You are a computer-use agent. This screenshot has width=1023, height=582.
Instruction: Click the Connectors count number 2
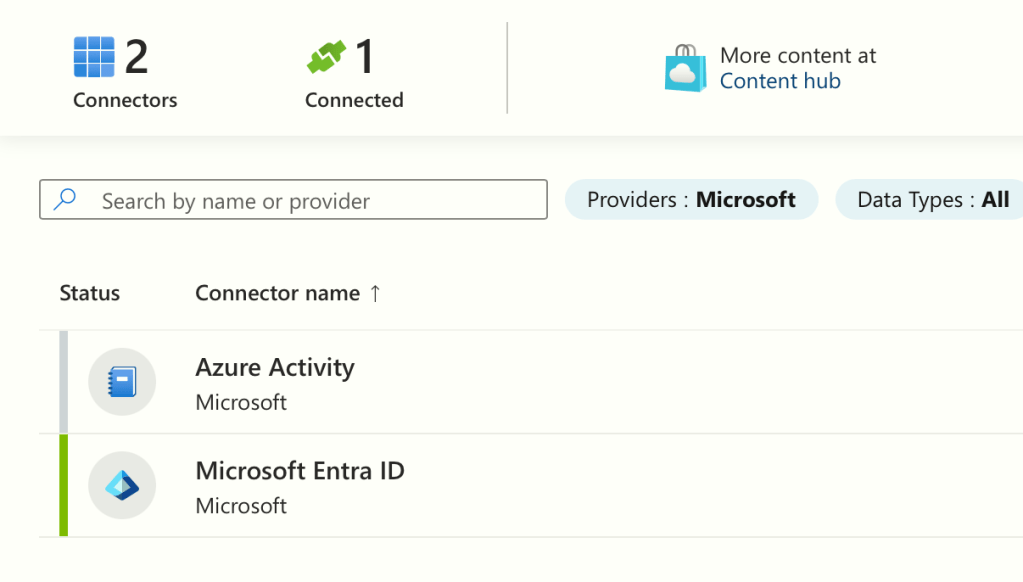136,57
